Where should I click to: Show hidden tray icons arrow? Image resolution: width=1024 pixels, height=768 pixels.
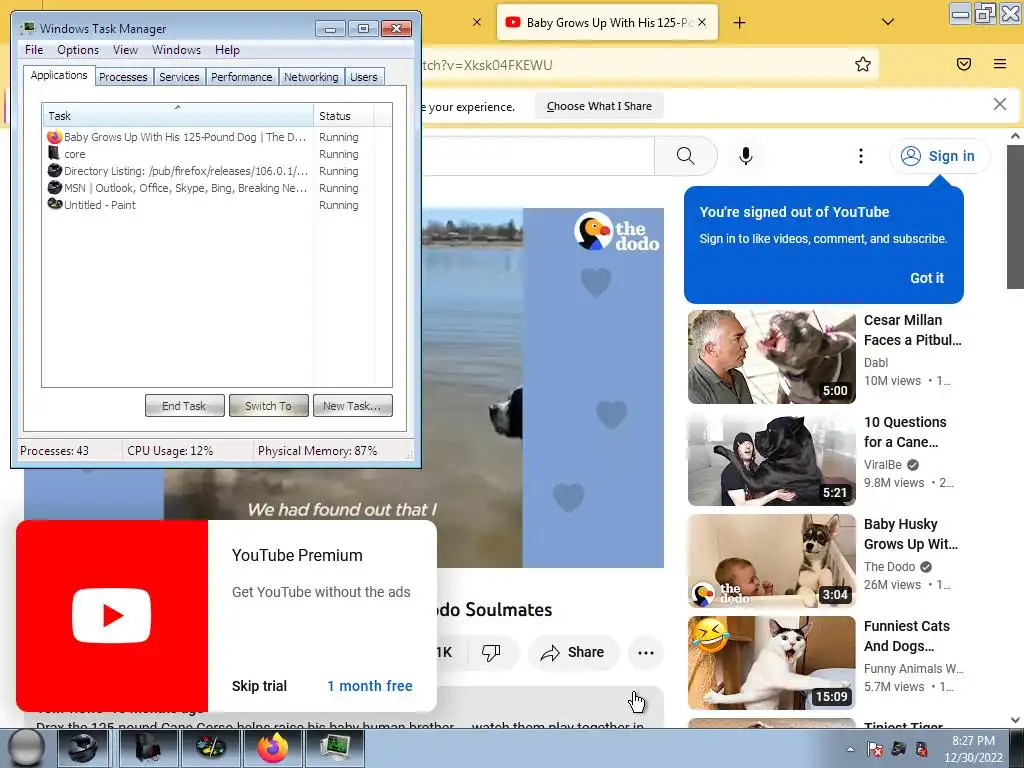coord(850,749)
